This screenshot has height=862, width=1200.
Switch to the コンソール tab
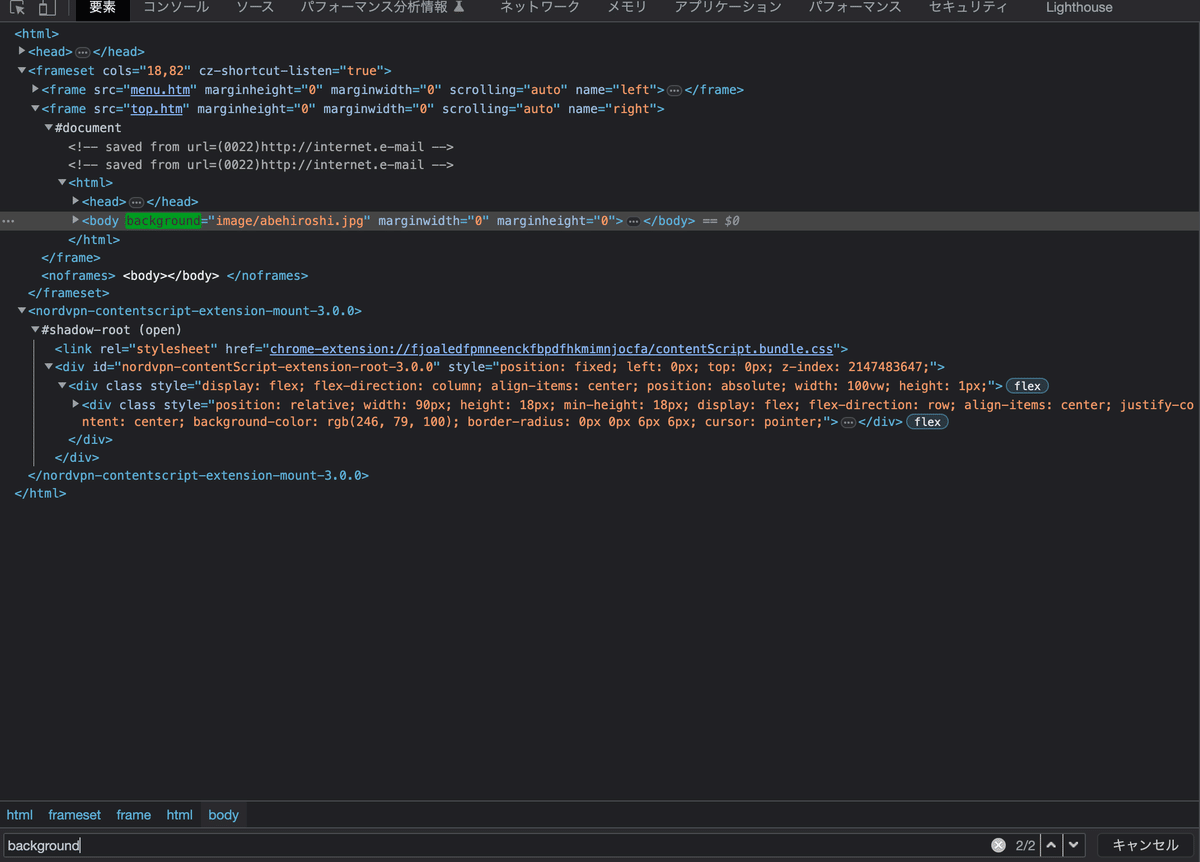coord(175,8)
